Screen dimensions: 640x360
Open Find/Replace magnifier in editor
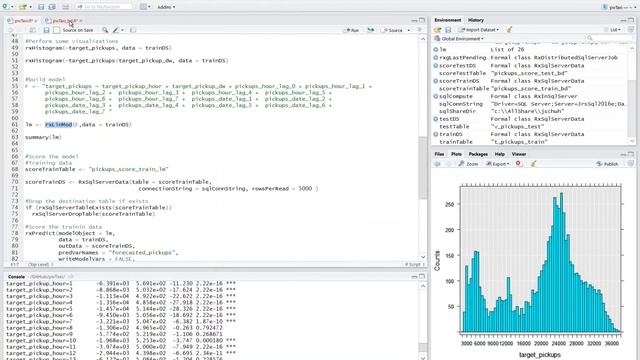[105, 30]
